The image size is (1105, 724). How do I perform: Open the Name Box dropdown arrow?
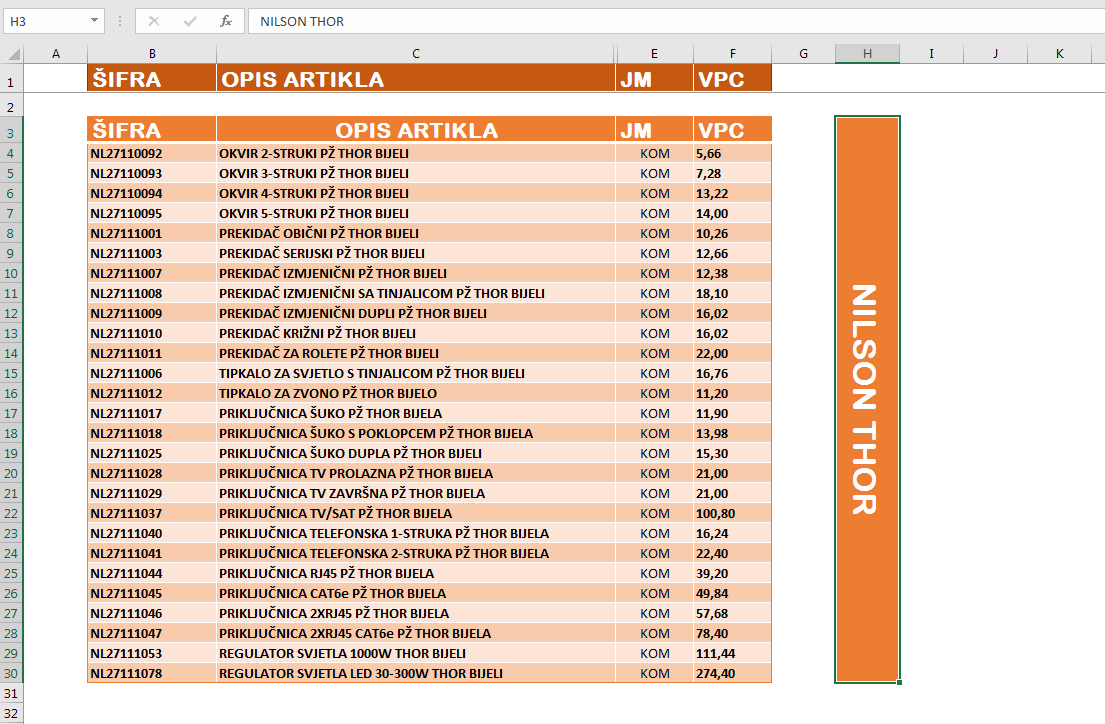pos(94,21)
